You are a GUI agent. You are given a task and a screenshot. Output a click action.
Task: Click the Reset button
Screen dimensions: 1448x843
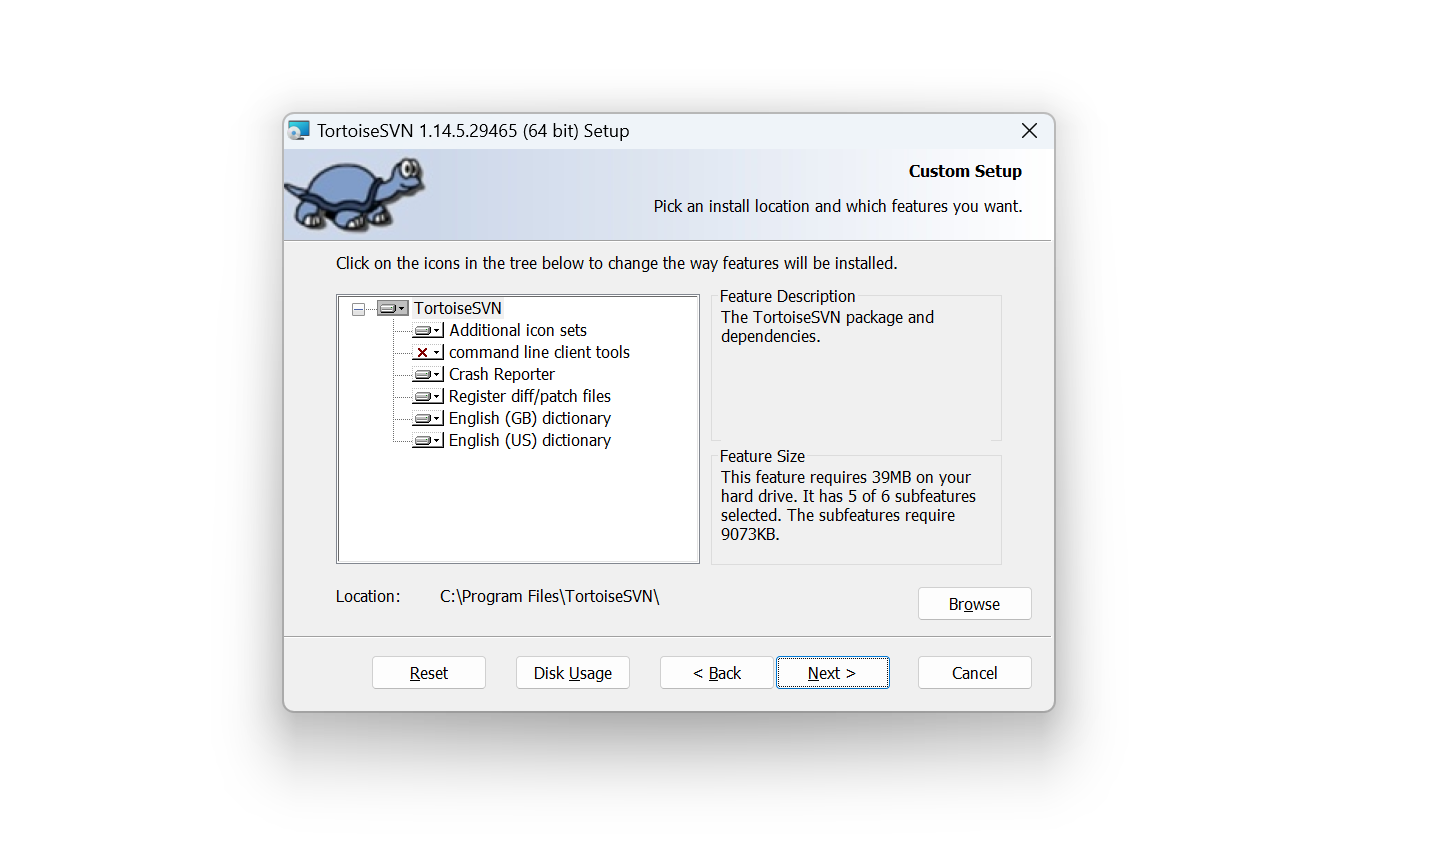point(429,673)
